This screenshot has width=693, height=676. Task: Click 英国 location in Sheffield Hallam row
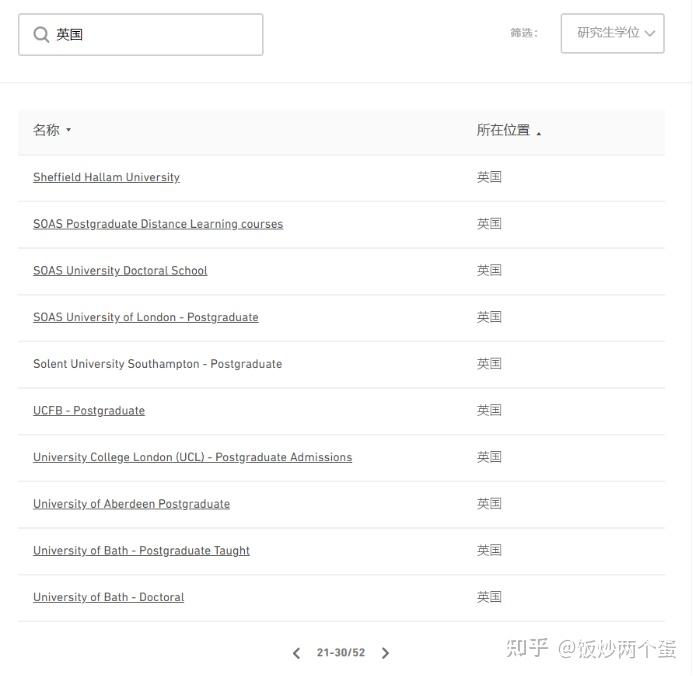pos(489,177)
